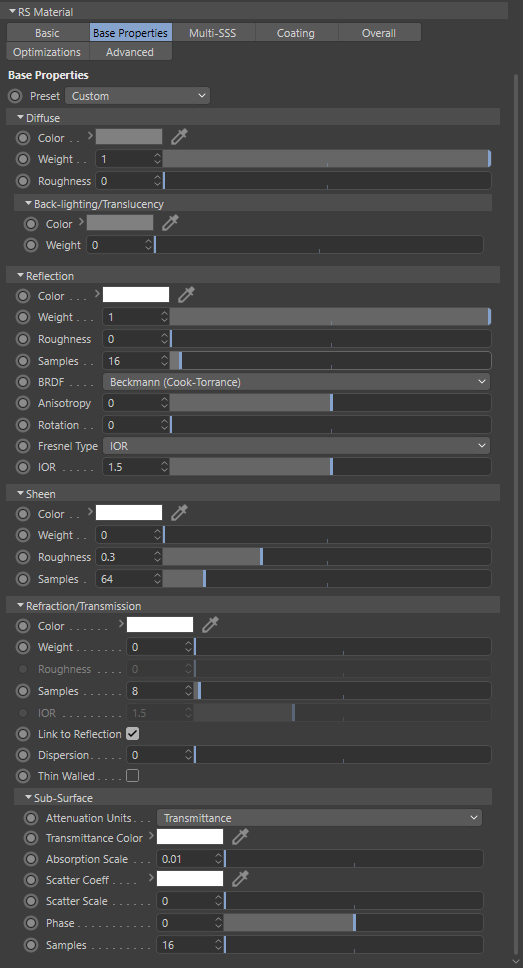Viewport: 523px width, 968px height.
Task: Open the Advanced tab
Action: pyautogui.click(x=130, y=52)
